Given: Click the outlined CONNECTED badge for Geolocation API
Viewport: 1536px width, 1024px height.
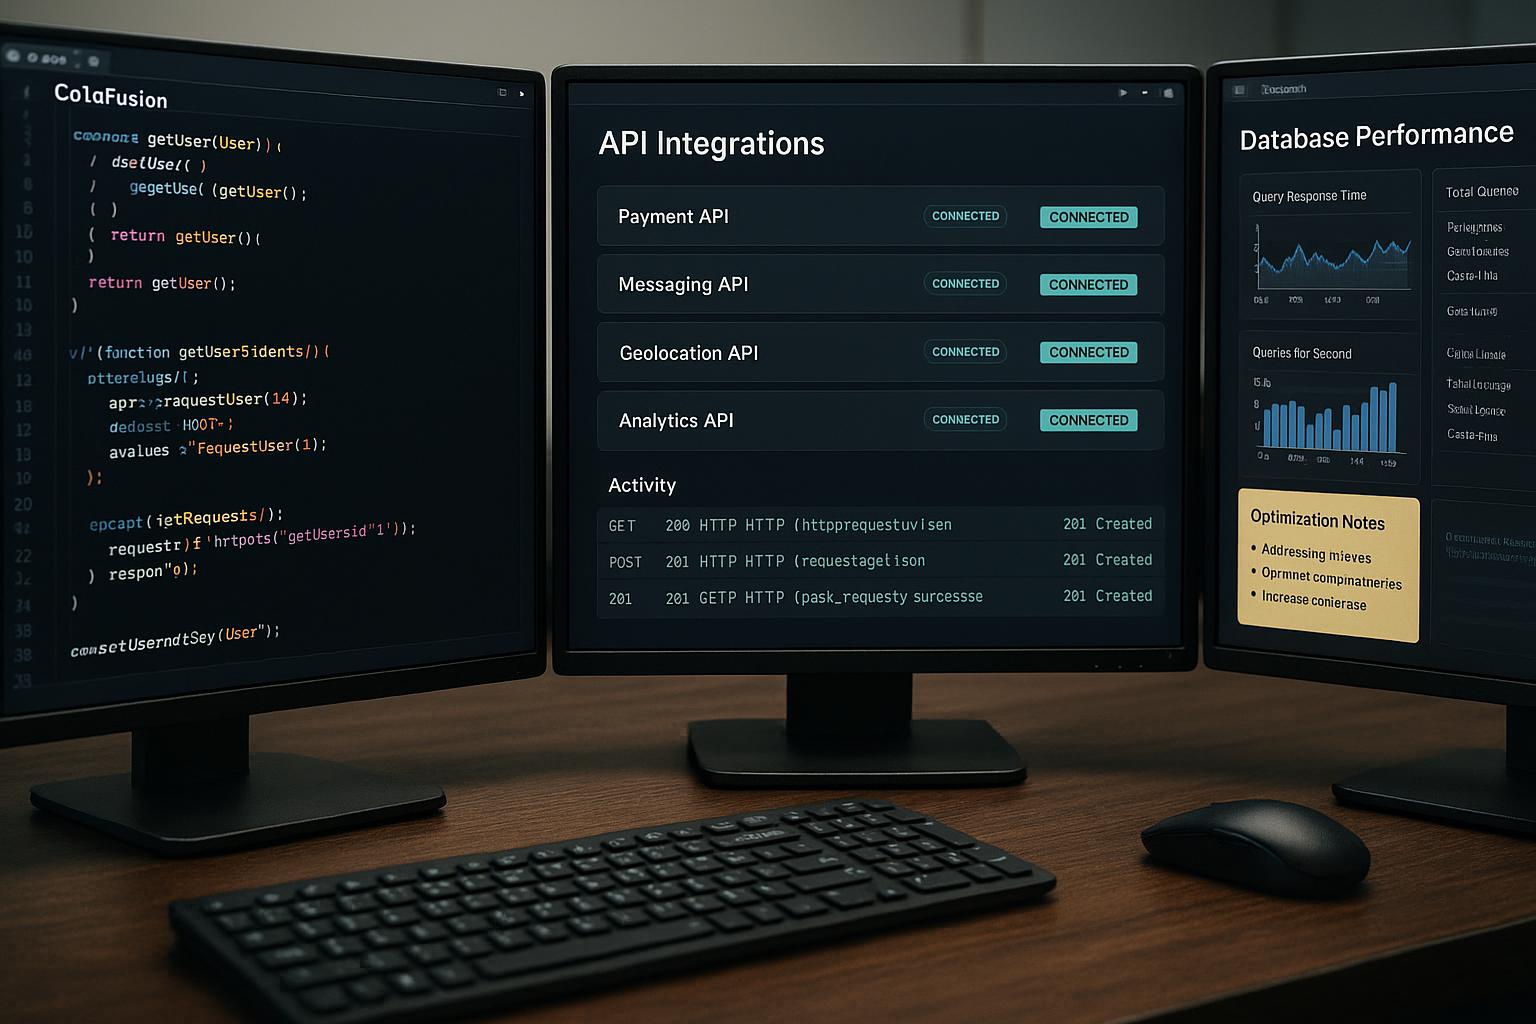Looking at the screenshot, I should coord(965,352).
